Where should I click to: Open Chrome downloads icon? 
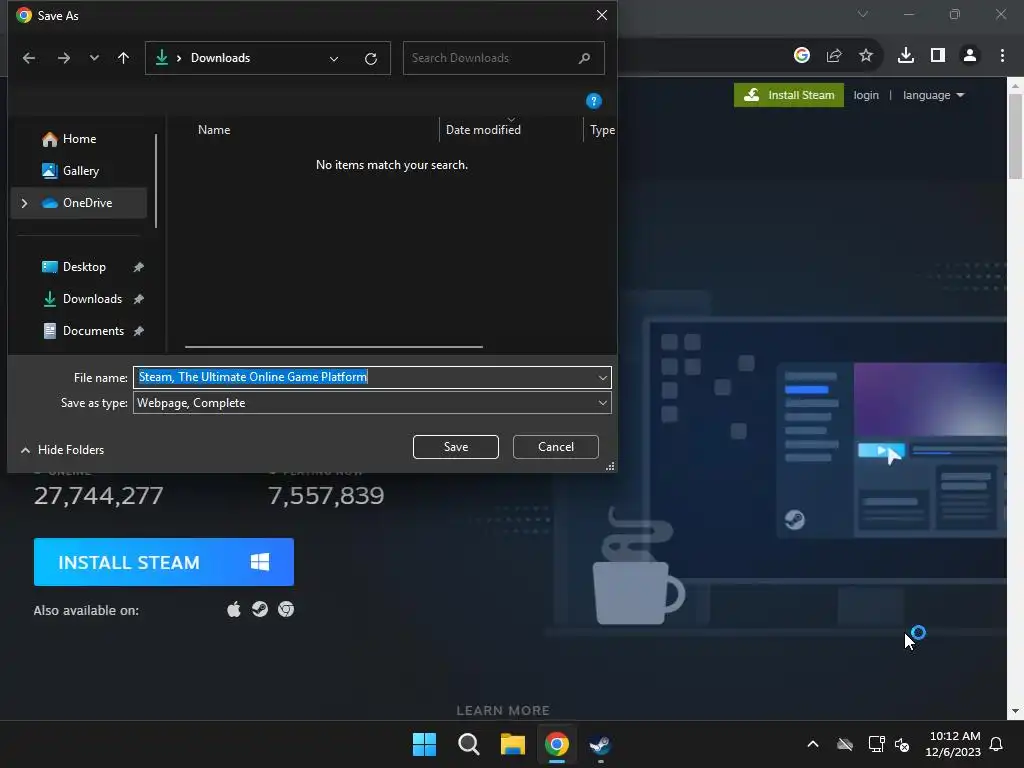[x=906, y=56]
